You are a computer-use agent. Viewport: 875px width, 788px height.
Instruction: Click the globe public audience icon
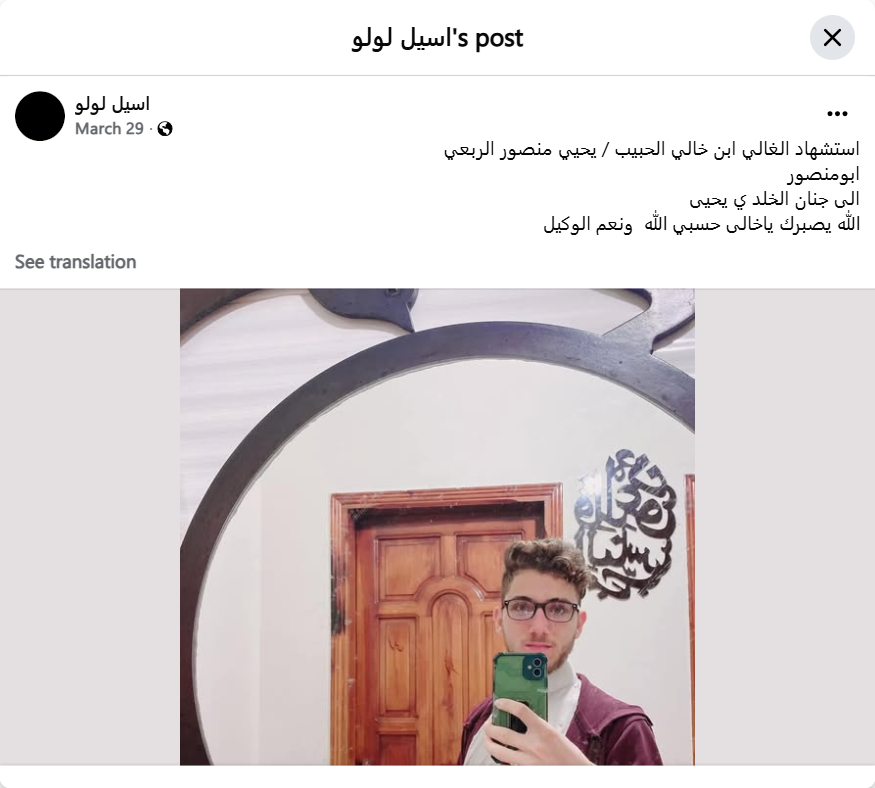pyautogui.click(x=165, y=129)
